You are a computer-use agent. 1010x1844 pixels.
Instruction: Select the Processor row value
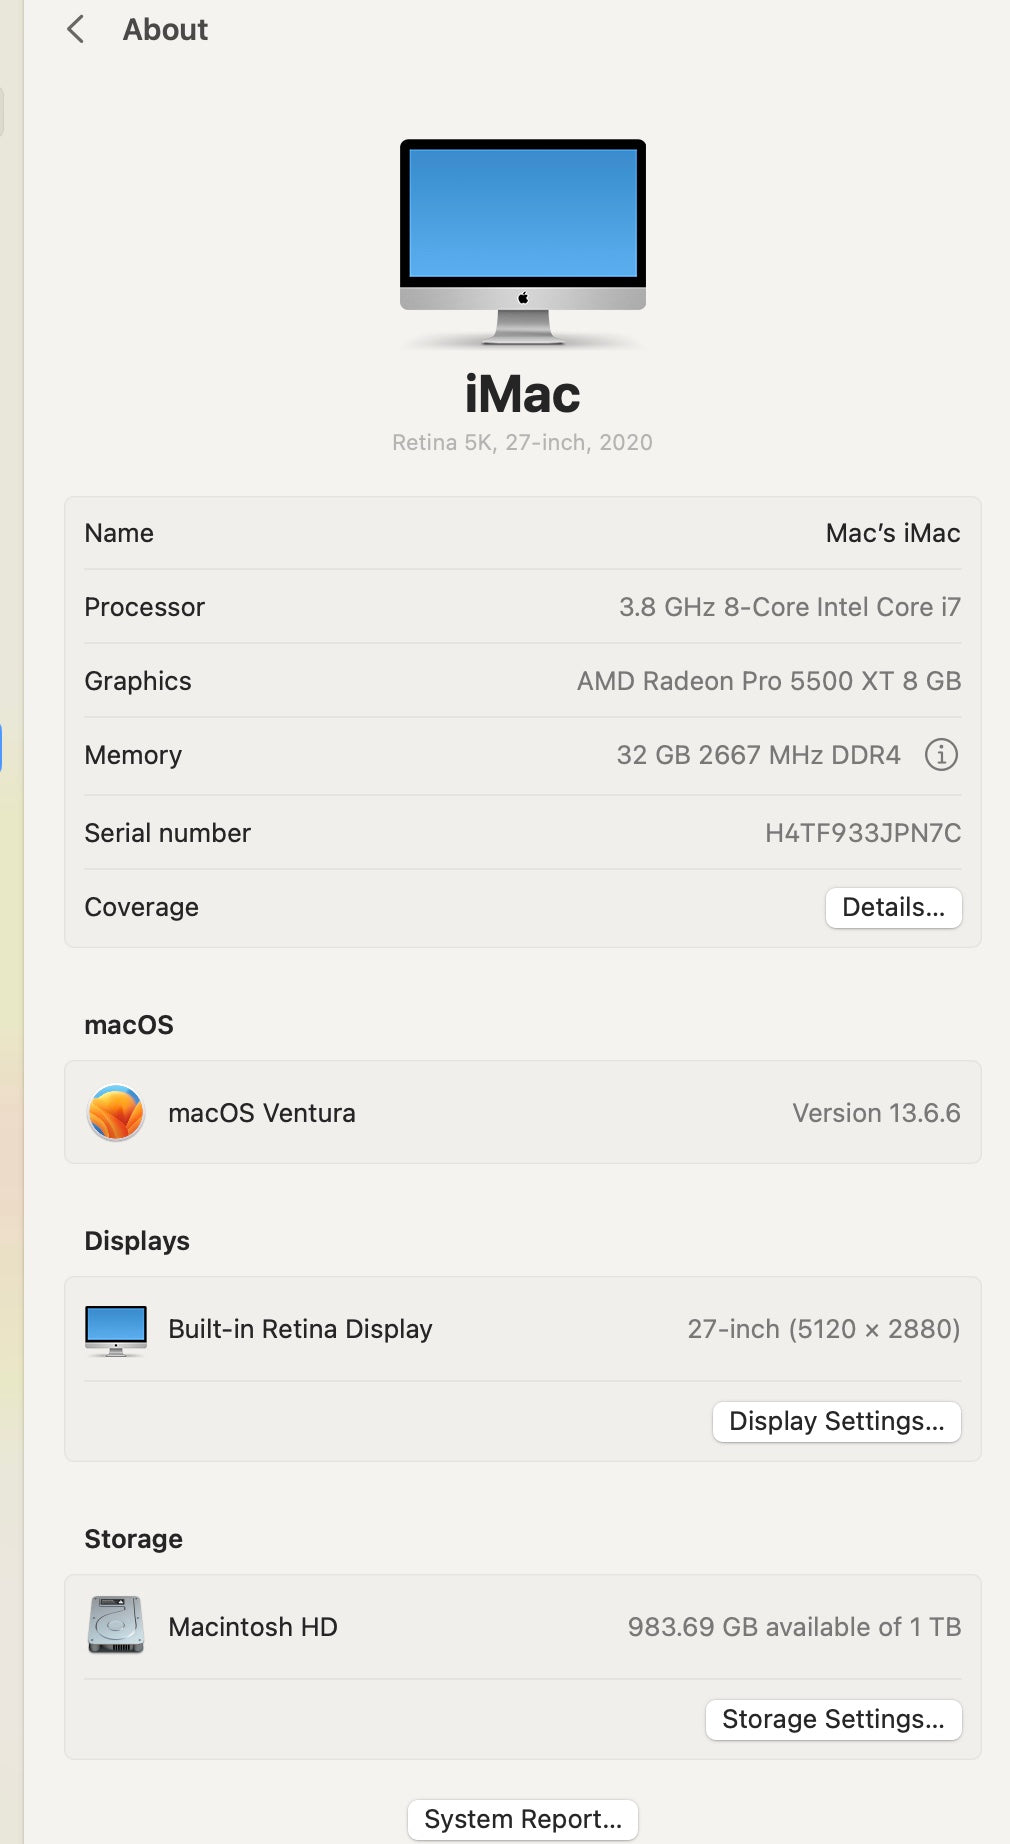tap(789, 607)
